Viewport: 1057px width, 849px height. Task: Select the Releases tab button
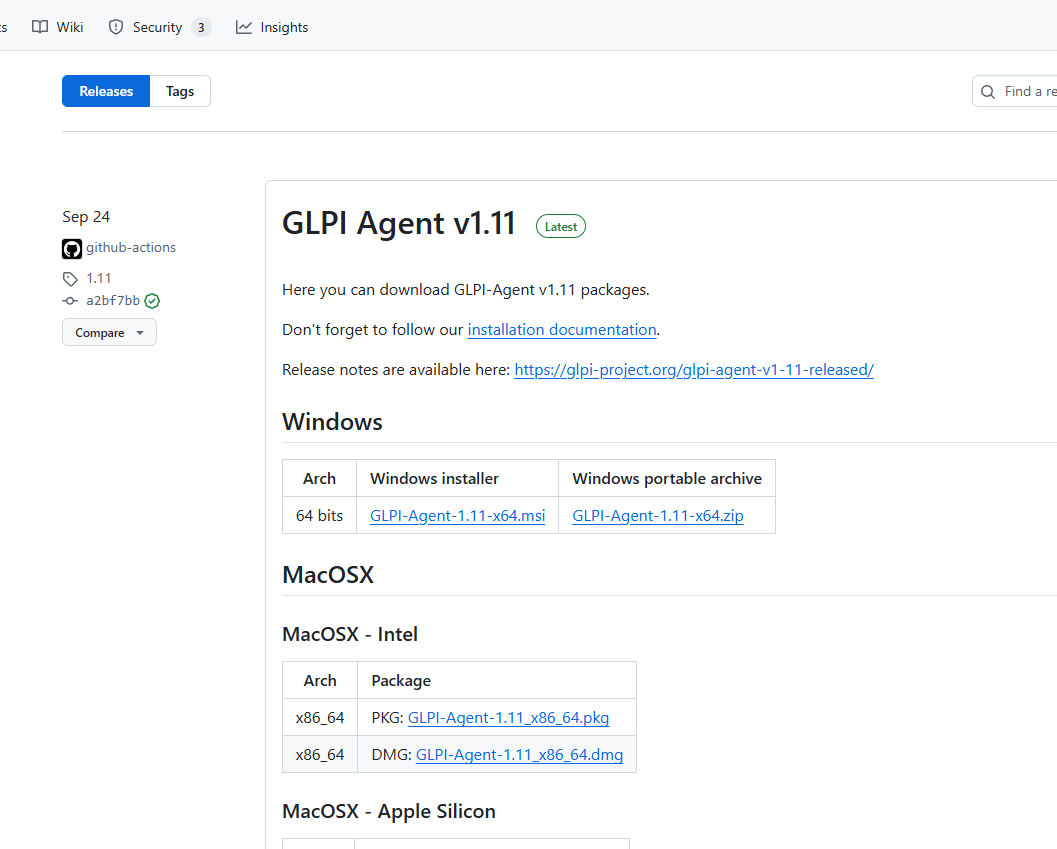coord(106,91)
